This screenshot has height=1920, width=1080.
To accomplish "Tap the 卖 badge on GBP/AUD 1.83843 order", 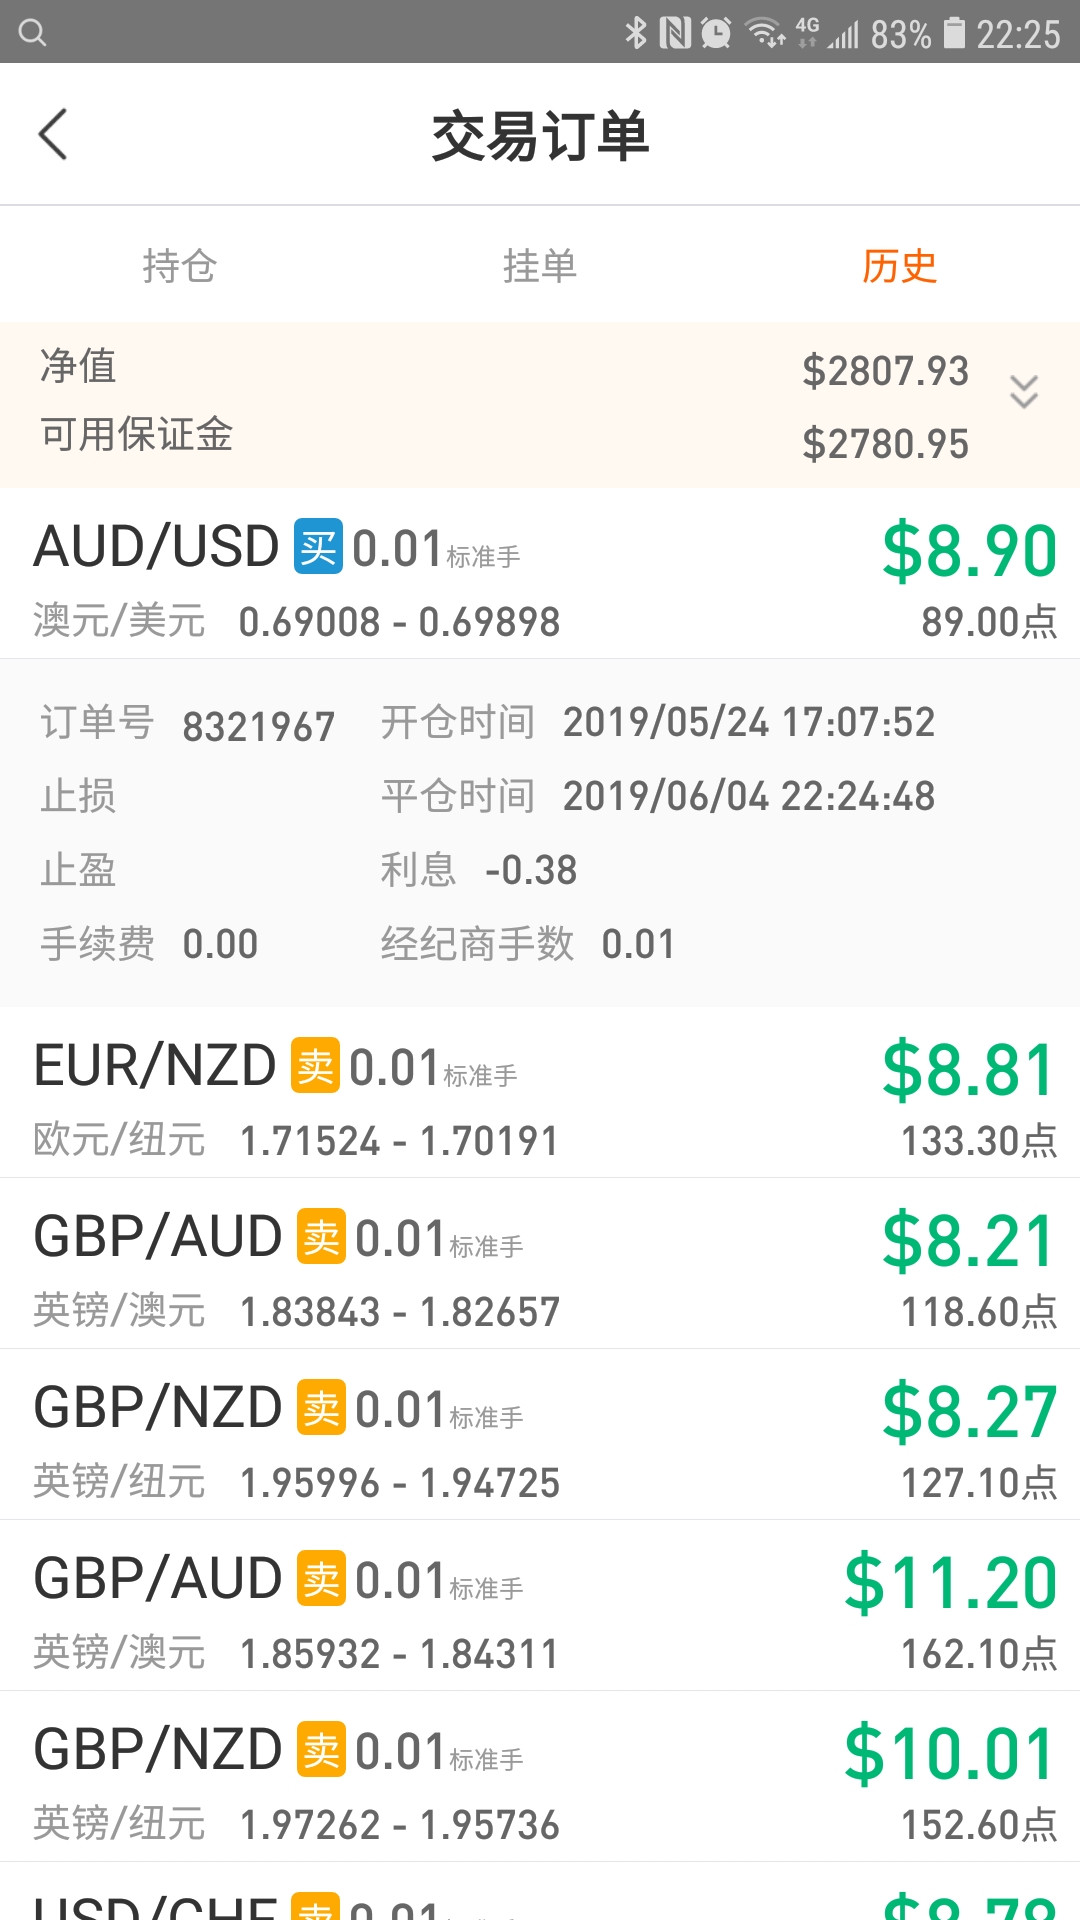I will click(321, 1236).
